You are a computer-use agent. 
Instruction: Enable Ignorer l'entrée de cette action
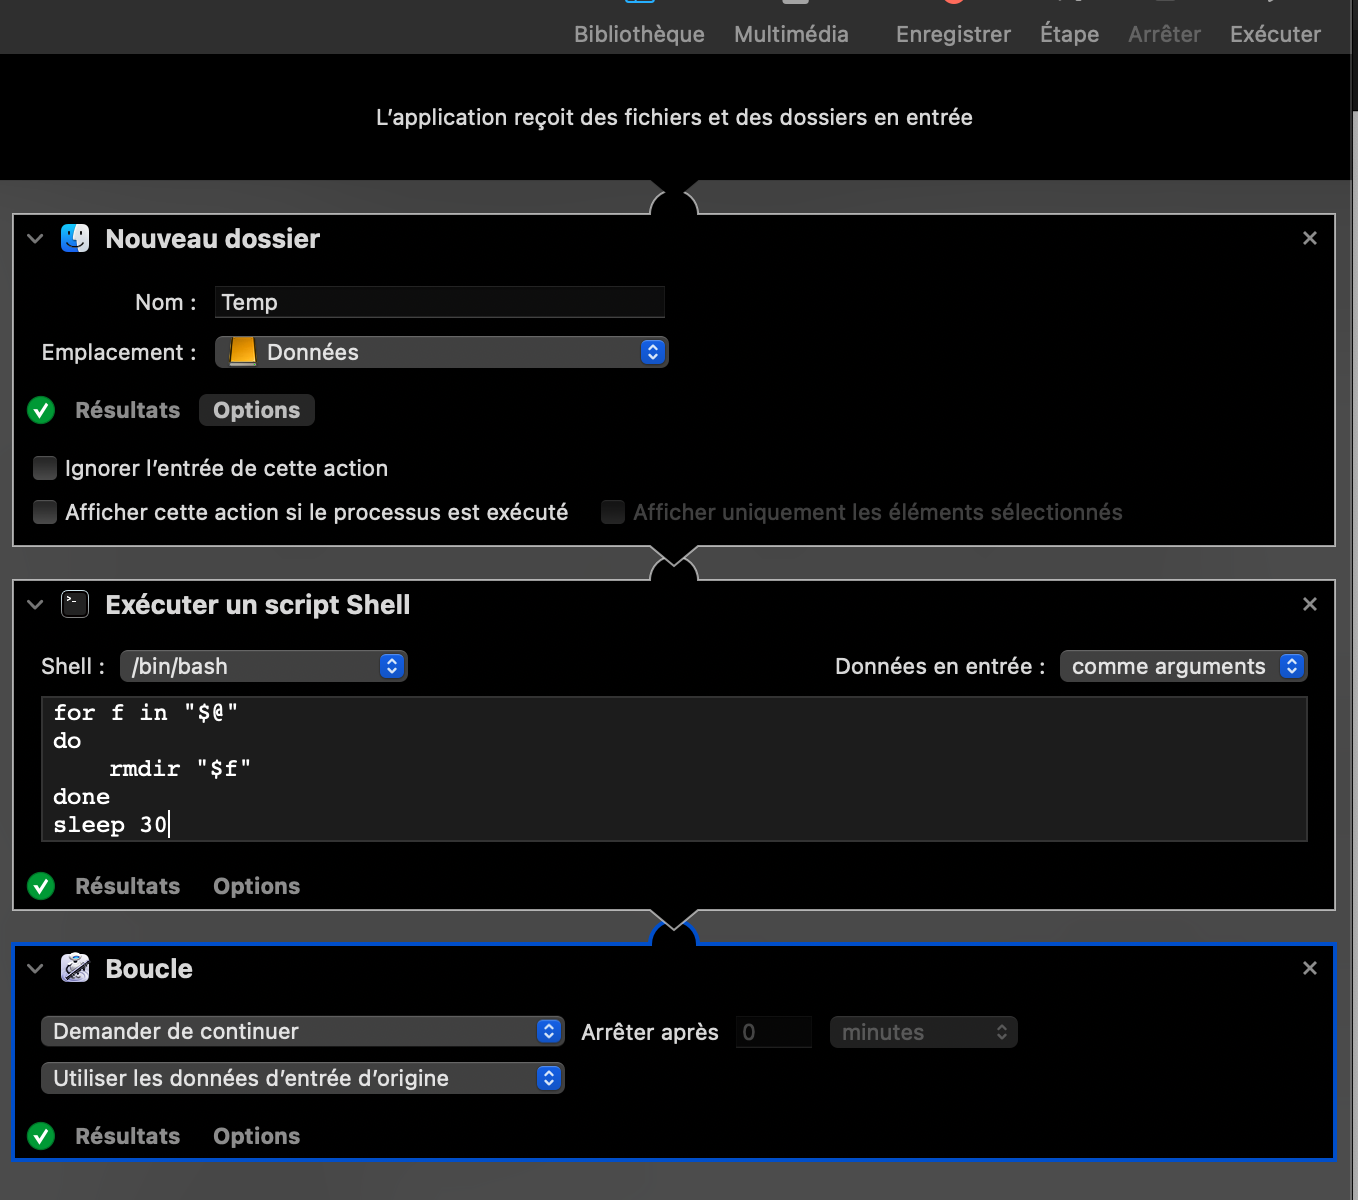[x=45, y=468]
